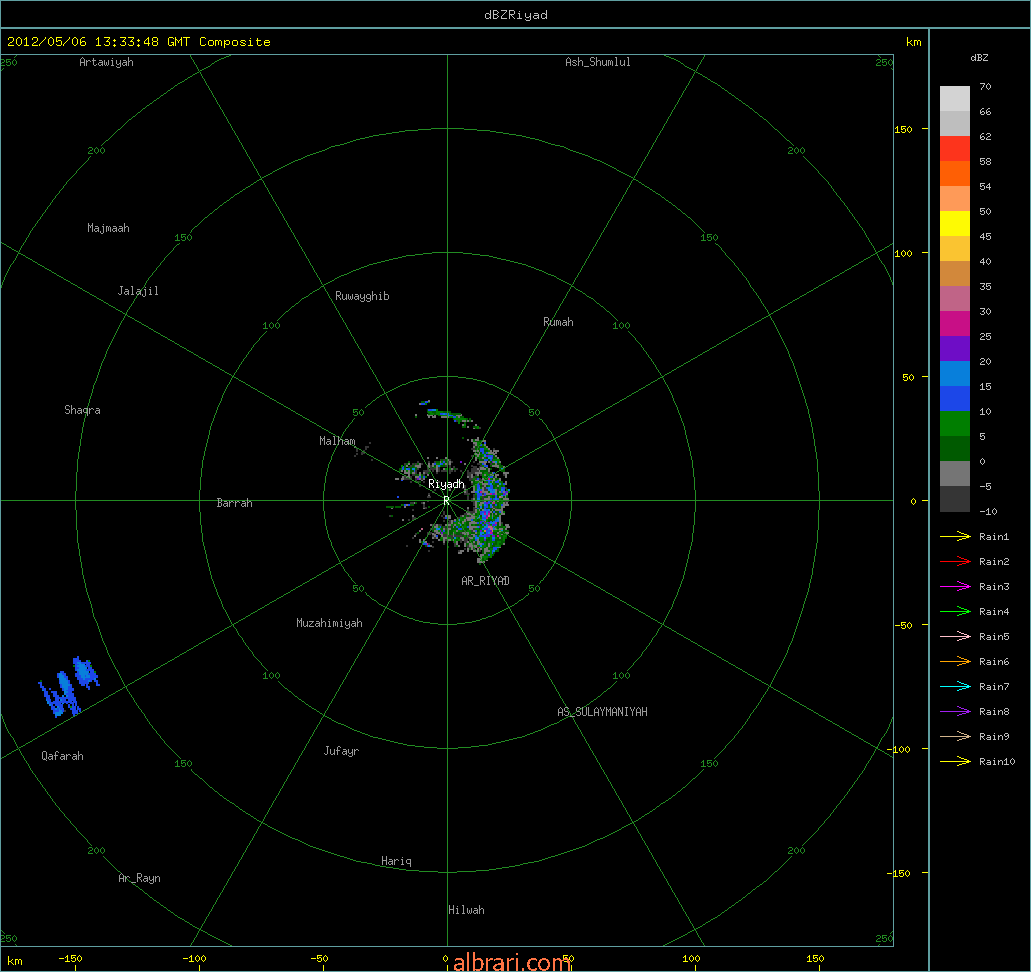Click the top right km unit label

[914, 42]
